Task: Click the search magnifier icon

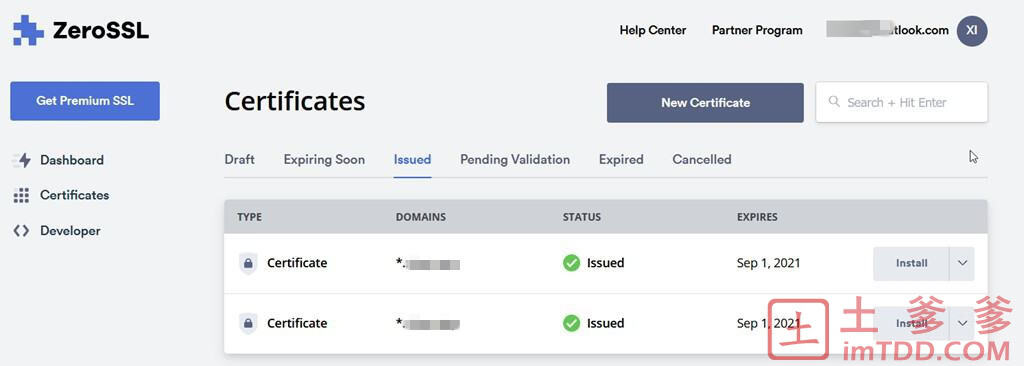Action: pyautogui.click(x=834, y=102)
